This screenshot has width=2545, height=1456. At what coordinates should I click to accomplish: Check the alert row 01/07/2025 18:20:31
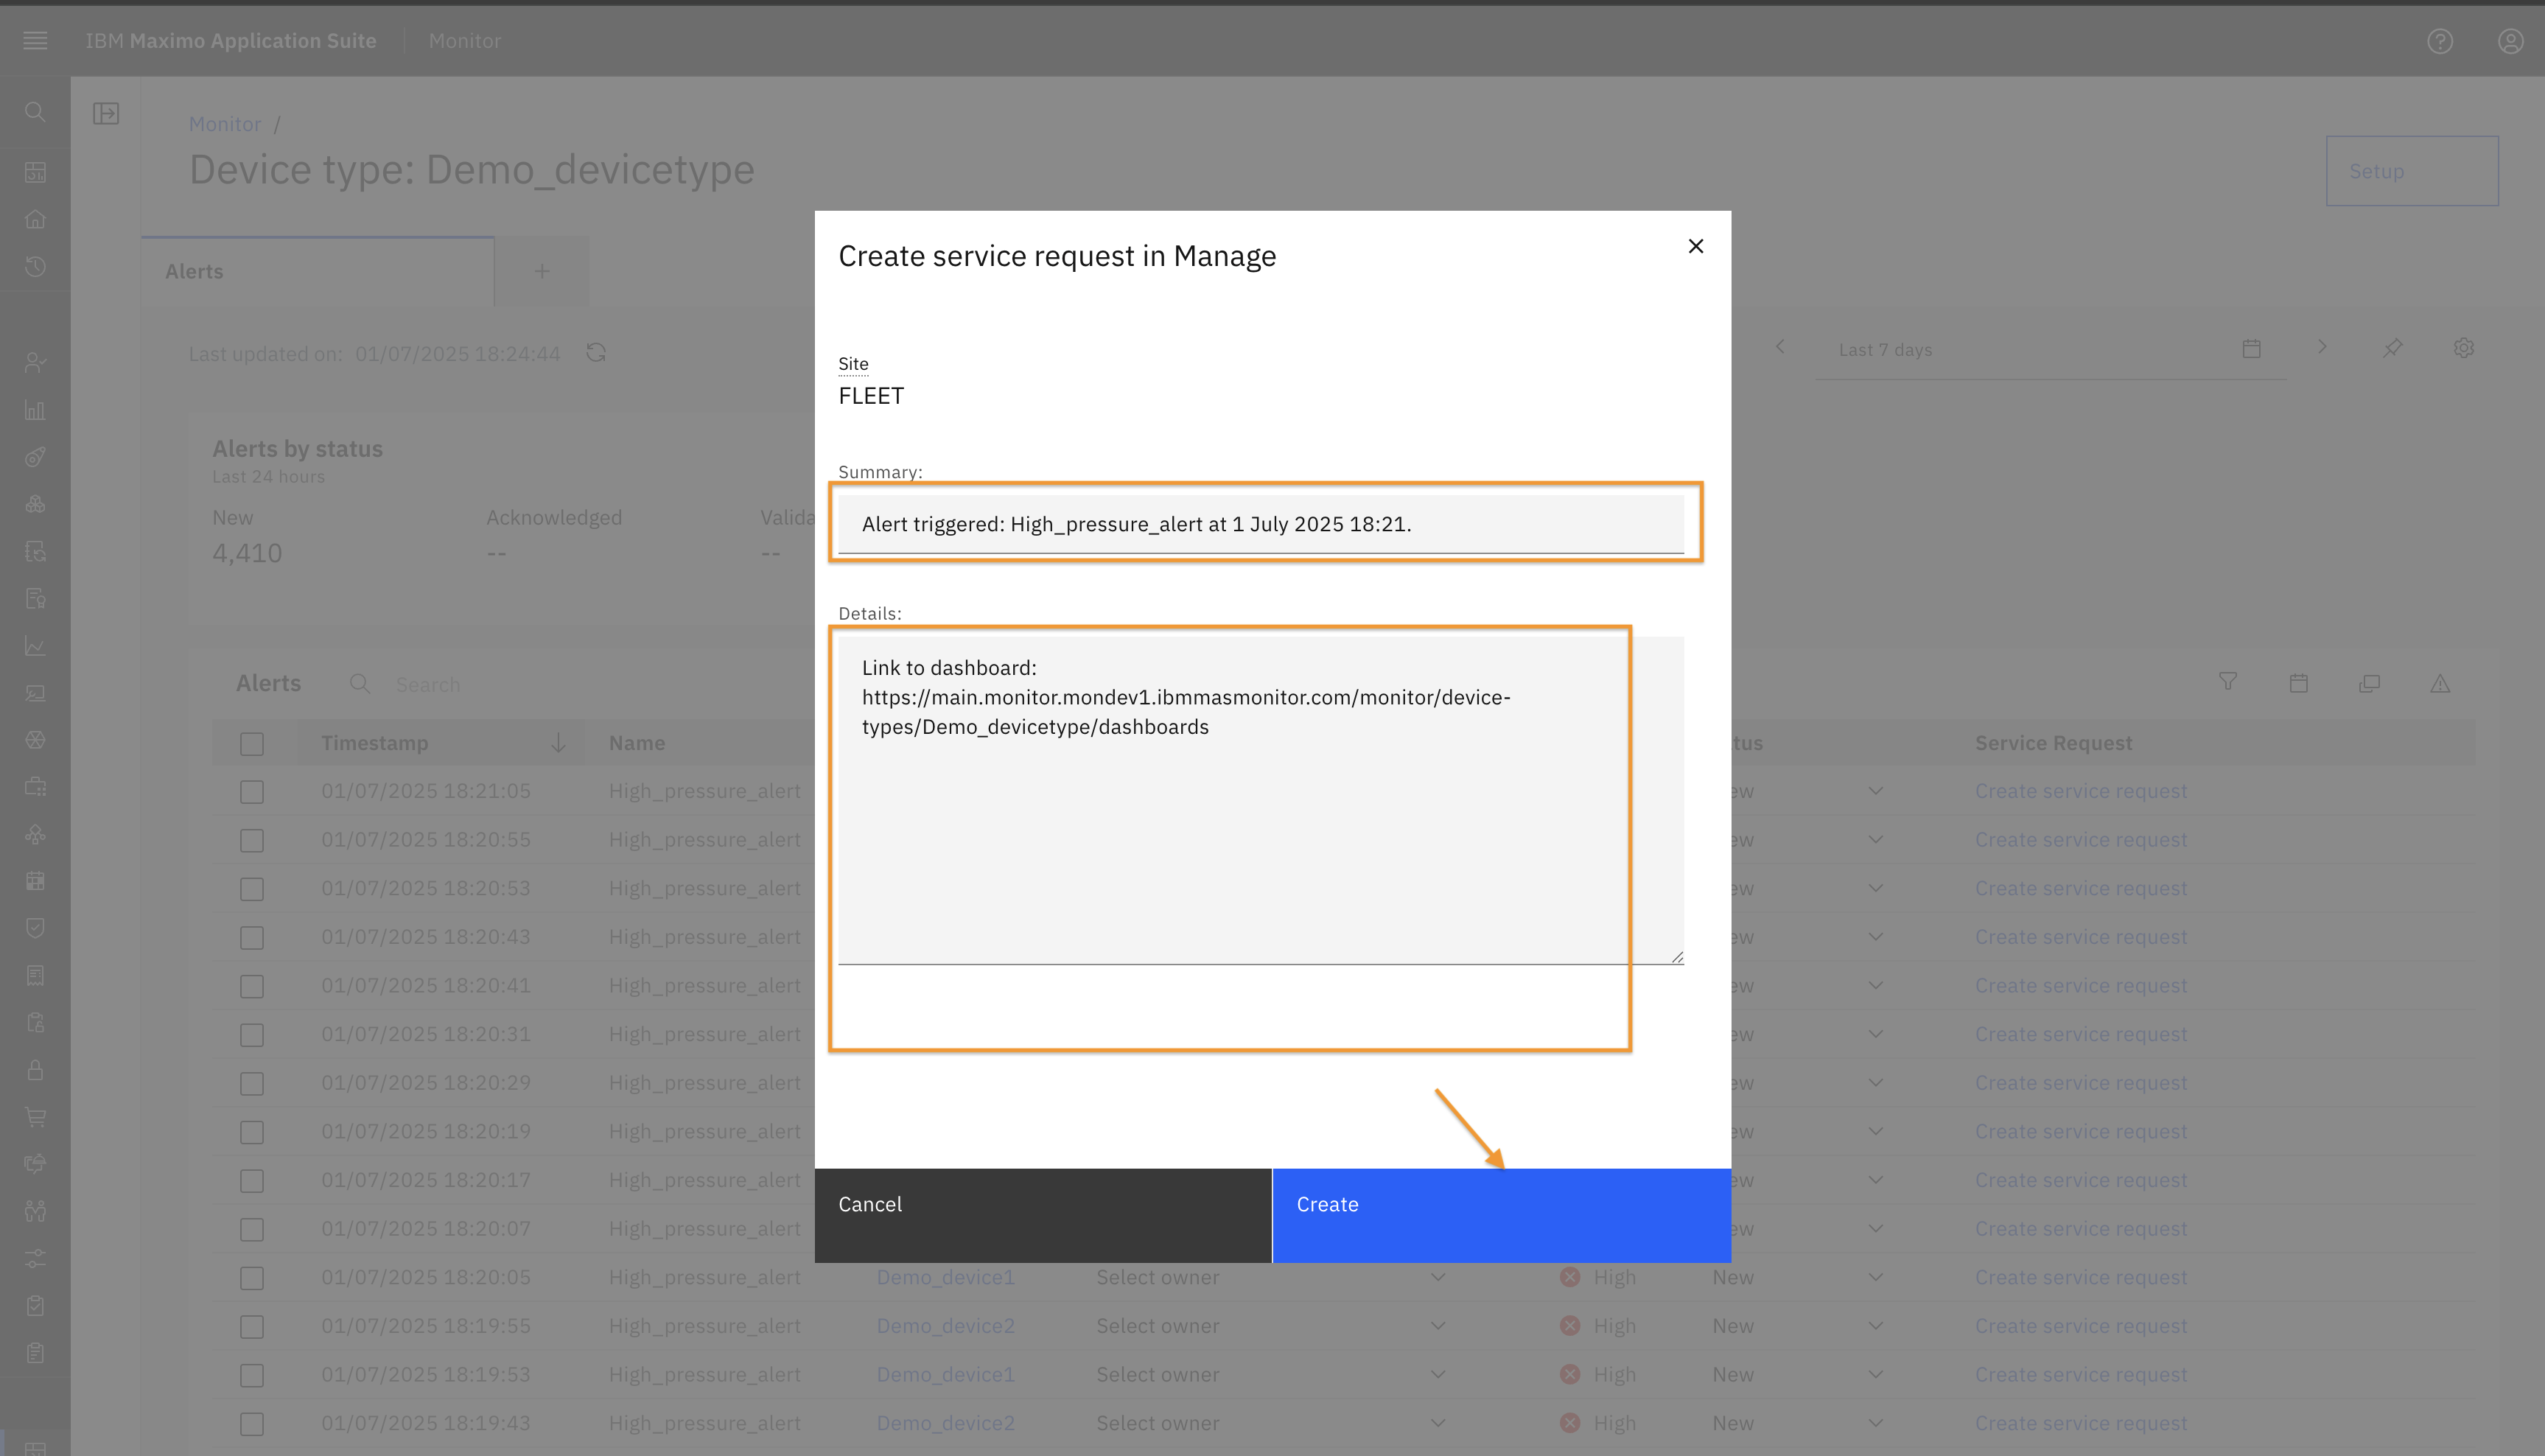point(252,1035)
